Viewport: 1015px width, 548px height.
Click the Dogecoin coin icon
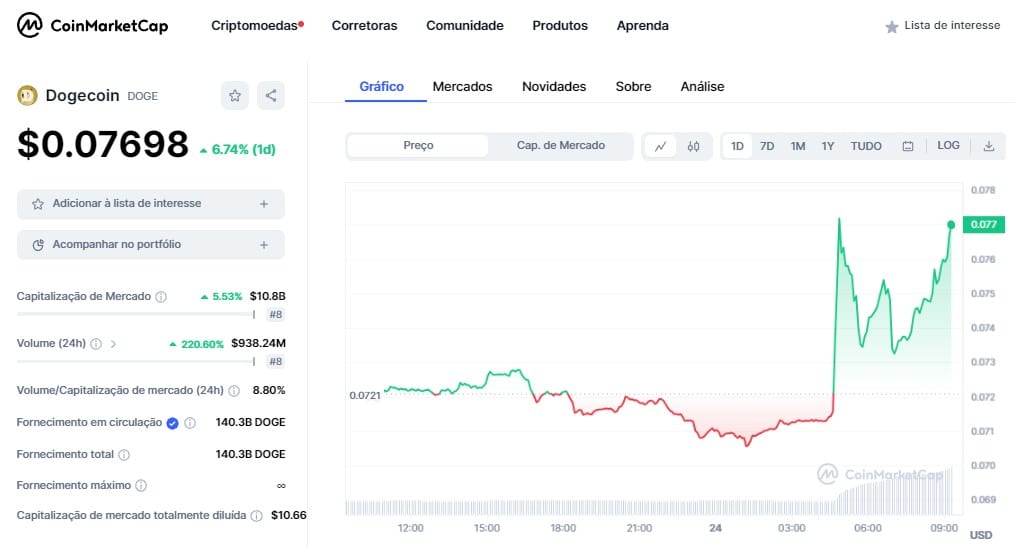[27, 96]
